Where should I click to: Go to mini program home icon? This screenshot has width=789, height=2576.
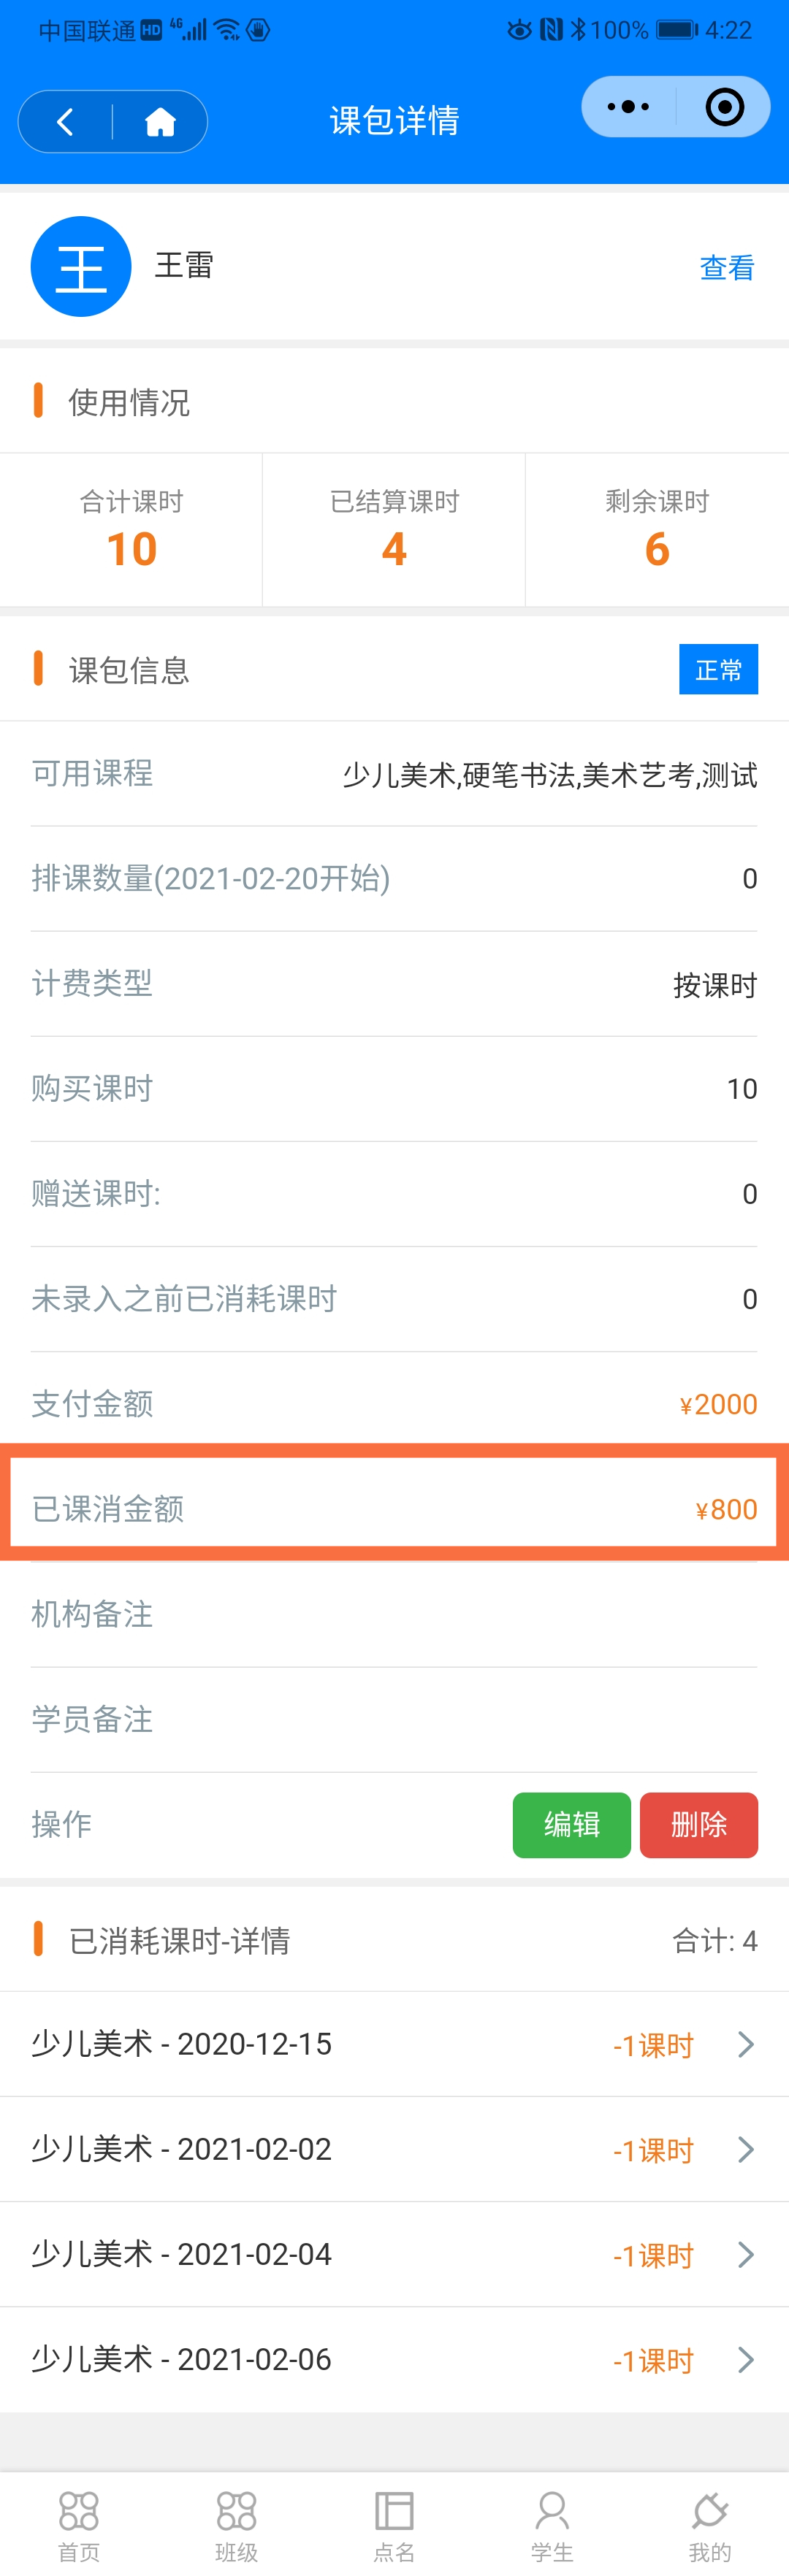[160, 122]
